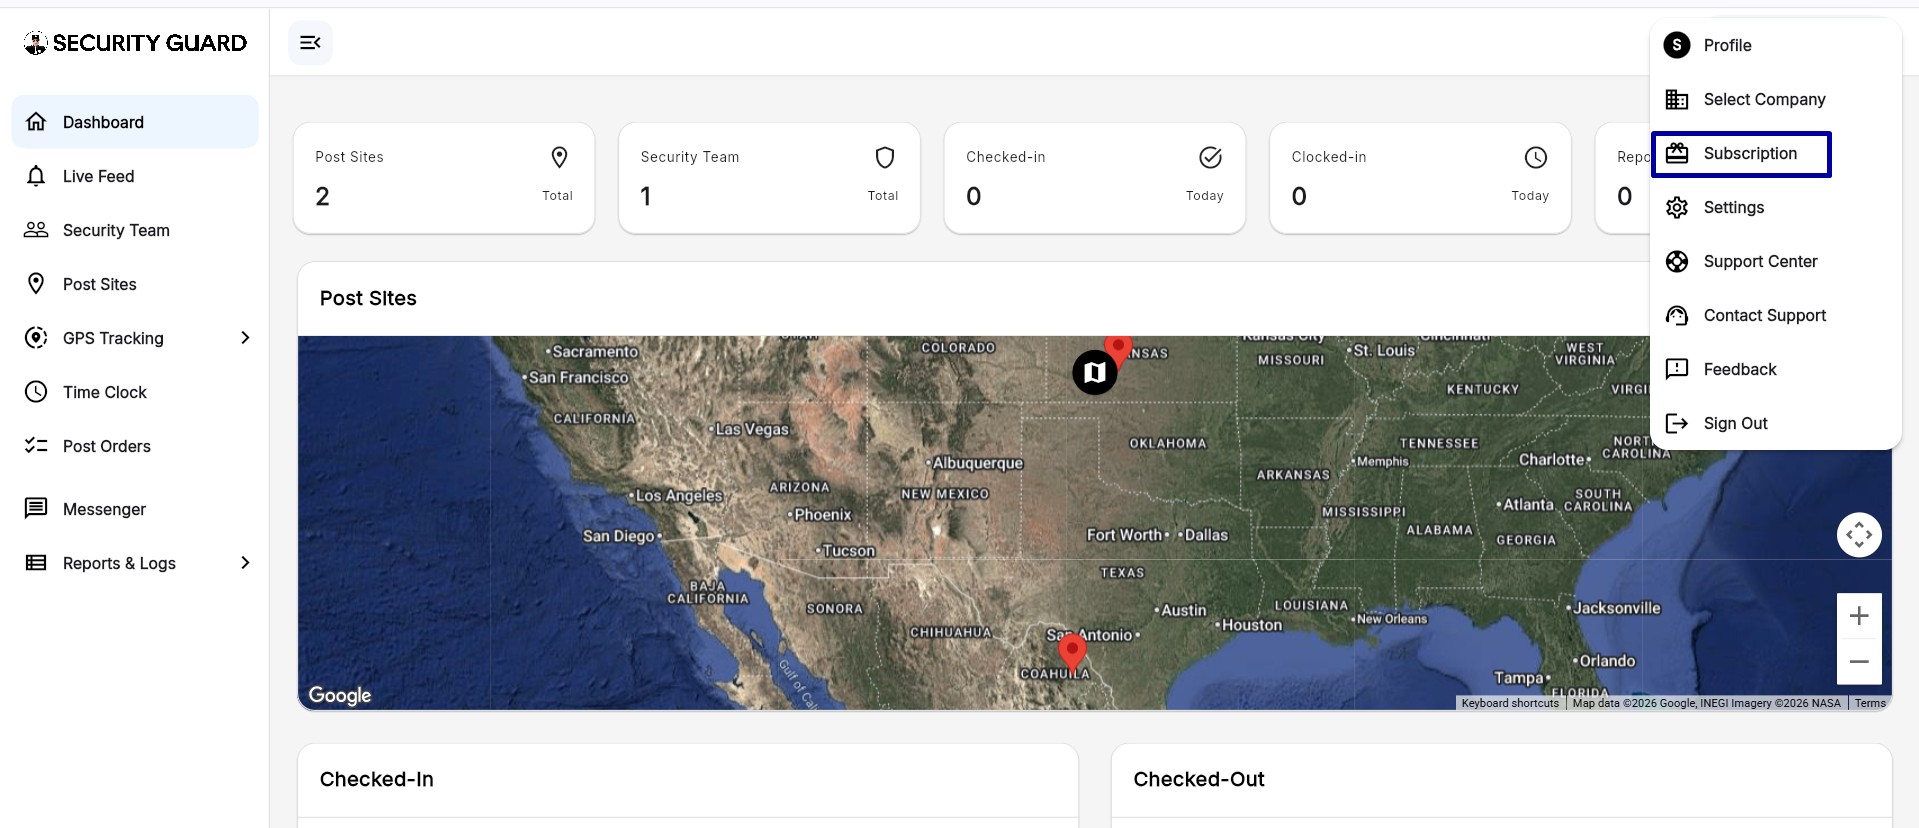Open the Clocked-in today card

point(1420,178)
